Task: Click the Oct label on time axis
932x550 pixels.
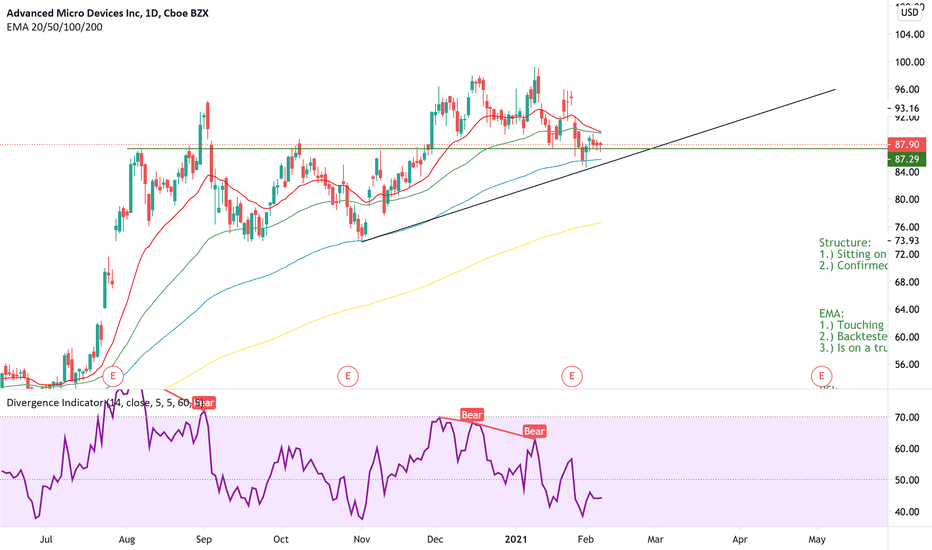Action: pos(281,539)
